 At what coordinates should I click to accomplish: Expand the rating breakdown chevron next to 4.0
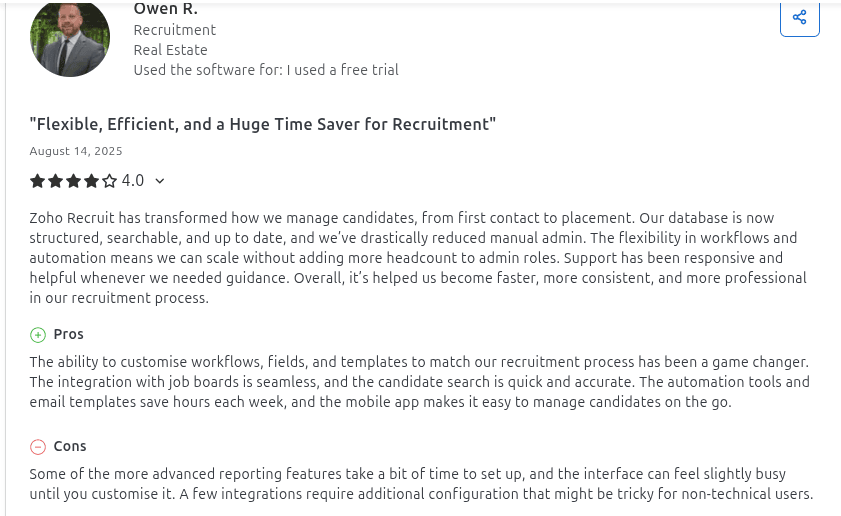coord(160,182)
